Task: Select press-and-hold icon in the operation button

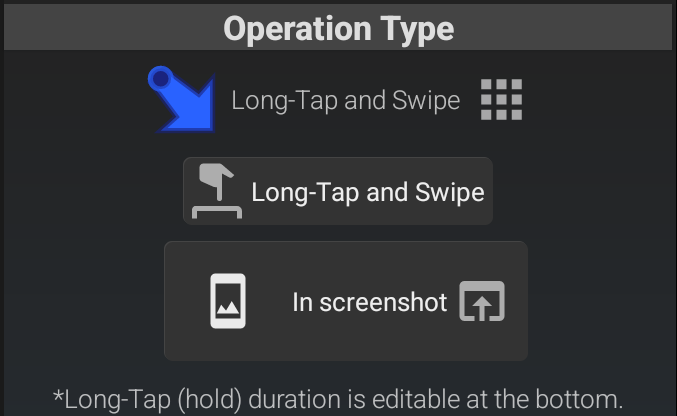Action: pyautogui.click(x=218, y=191)
